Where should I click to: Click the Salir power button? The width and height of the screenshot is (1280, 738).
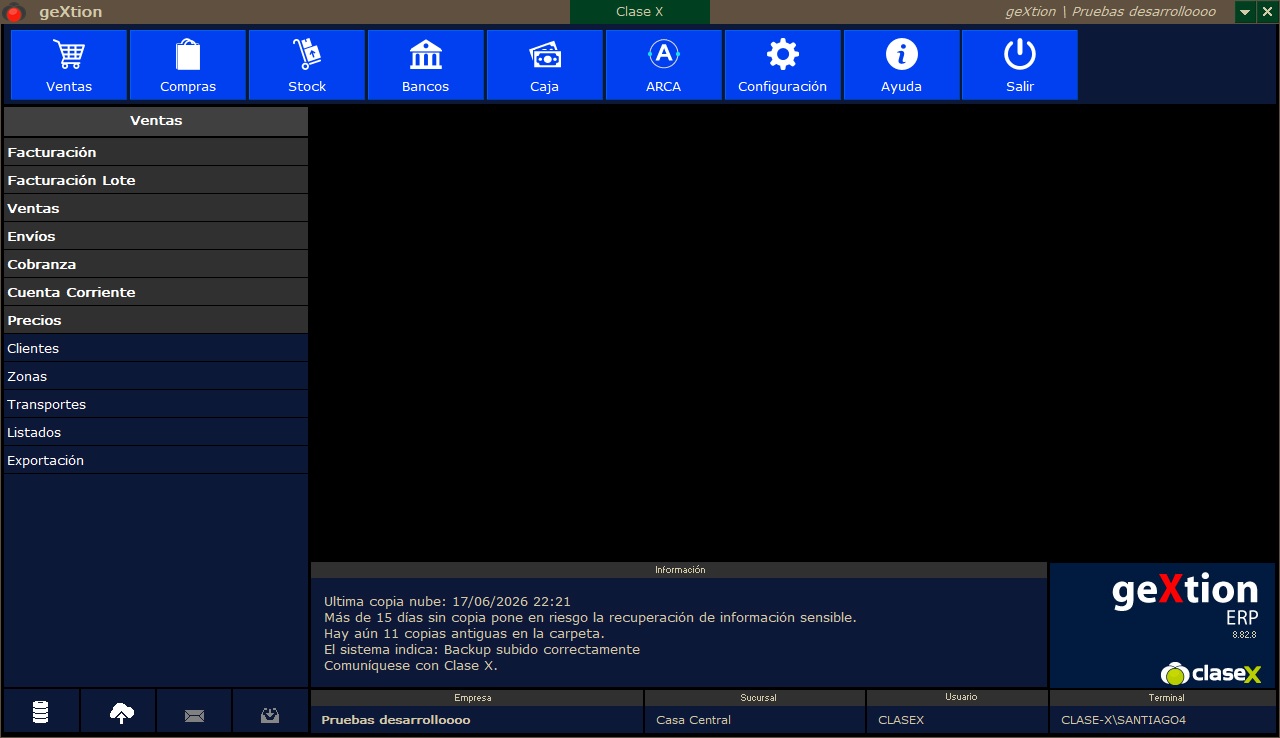pyautogui.click(x=1020, y=65)
